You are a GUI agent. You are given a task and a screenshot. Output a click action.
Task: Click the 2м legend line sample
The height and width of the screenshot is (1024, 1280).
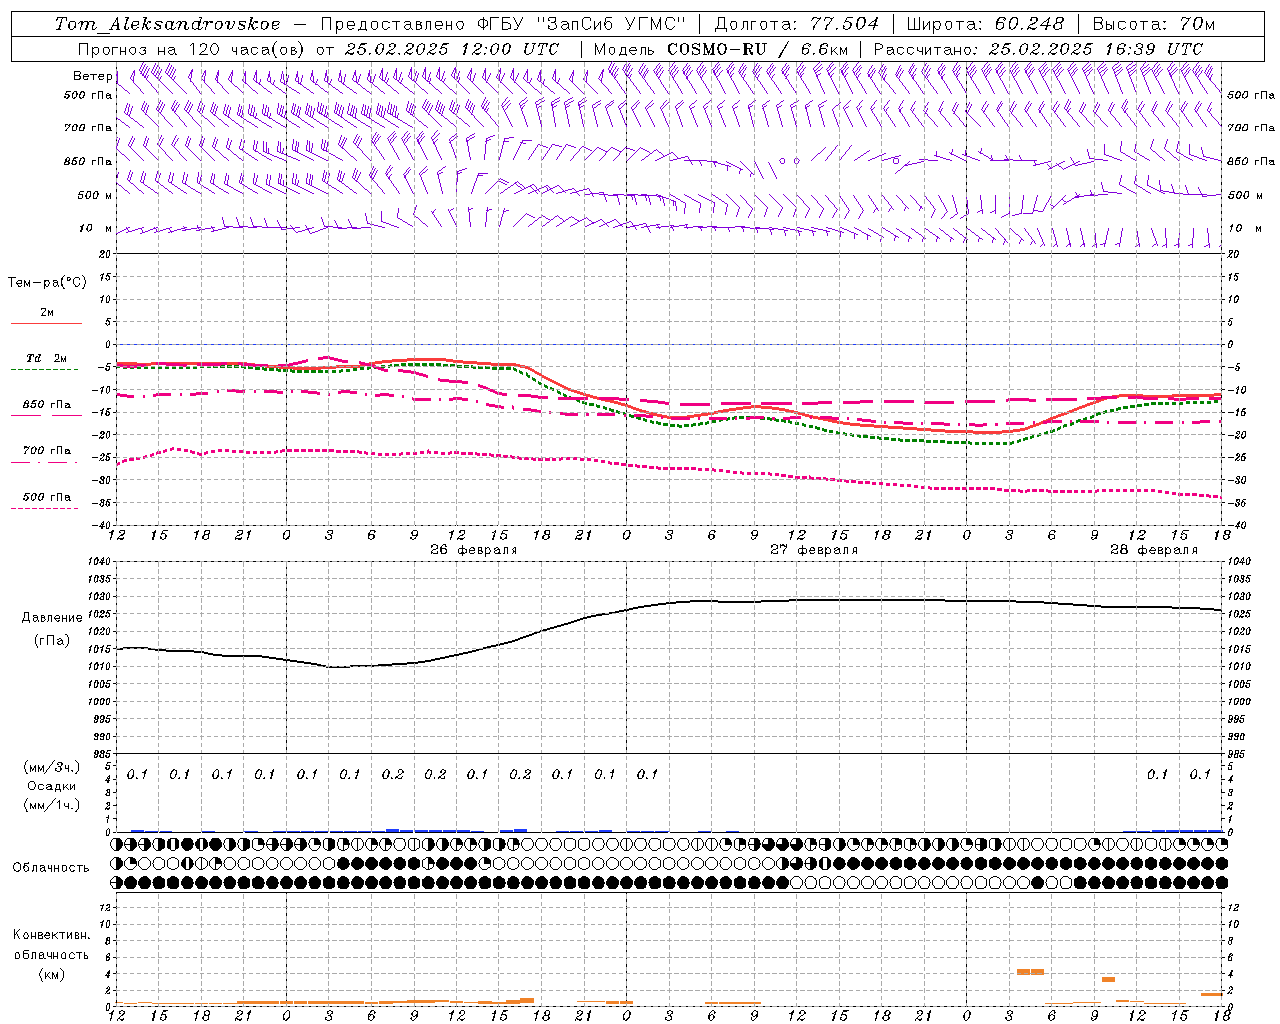[46, 324]
